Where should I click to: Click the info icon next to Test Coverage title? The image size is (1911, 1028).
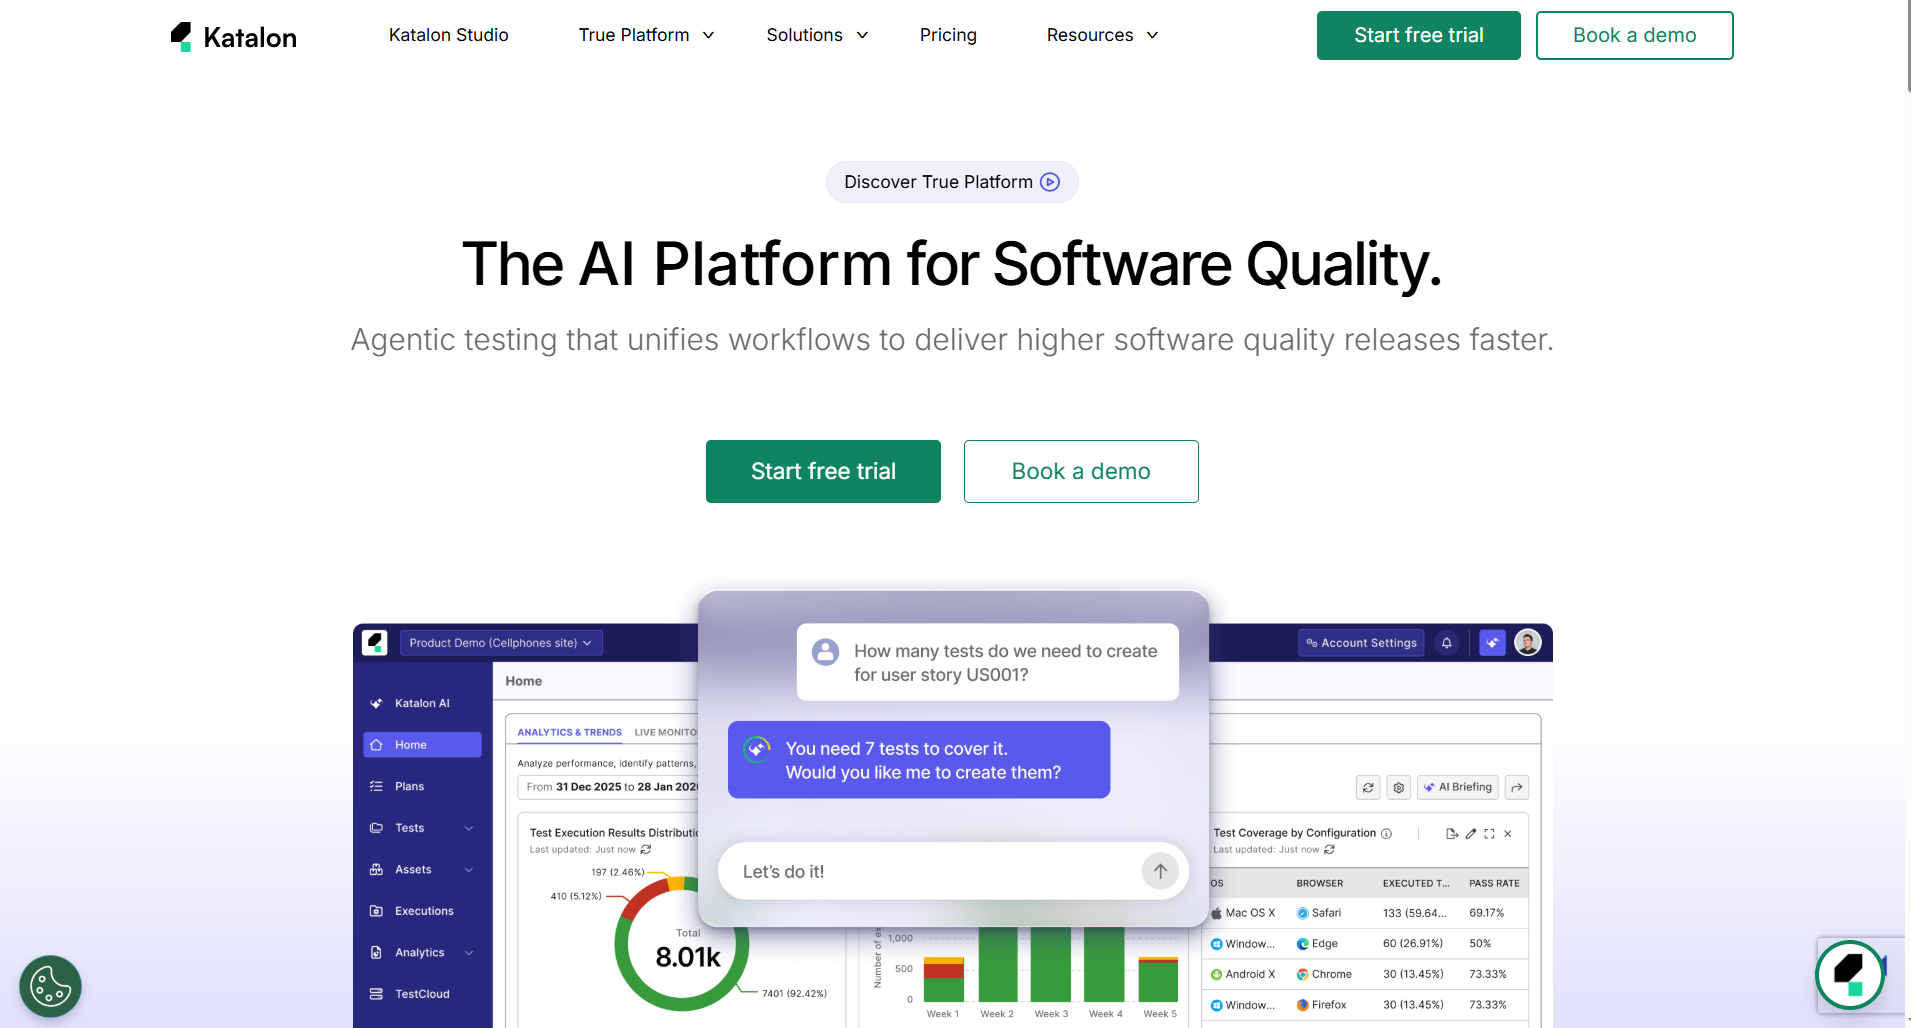1386,833
